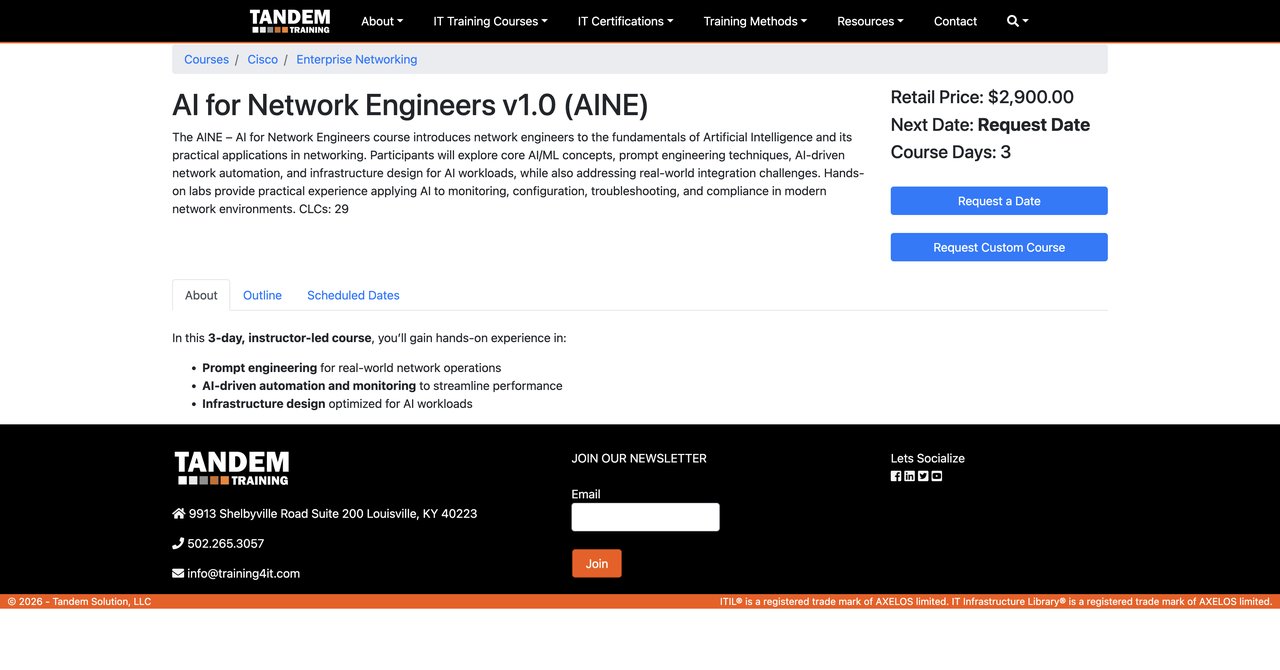
Task: Click the newsletter Join button
Action: click(x=597, y=563)
